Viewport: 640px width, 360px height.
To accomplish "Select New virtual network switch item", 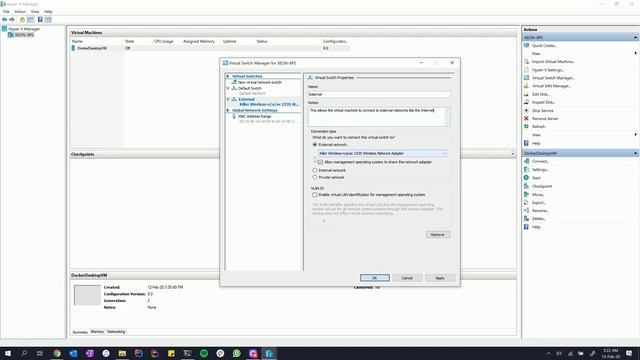I will point(260,82).
